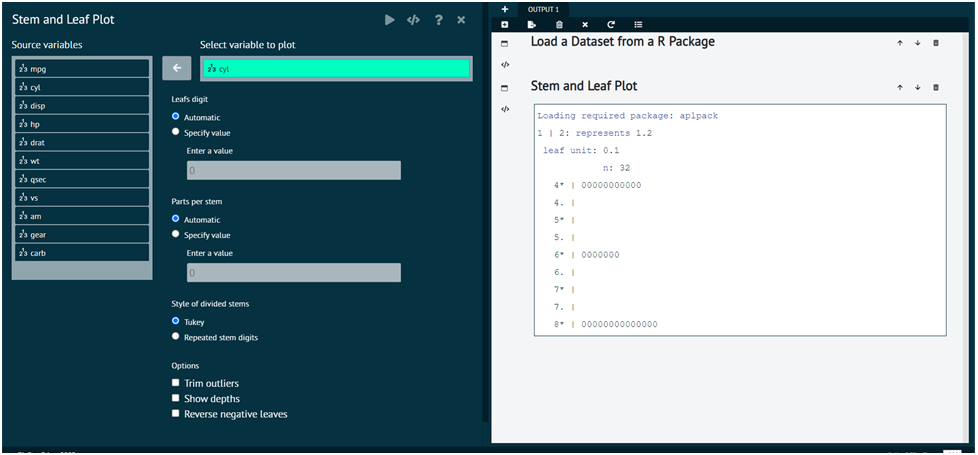Move the Stem and Leaf Plot output up
Image resolution: width=978 pixels, height=455 pixels.
[x=900, y=87]
